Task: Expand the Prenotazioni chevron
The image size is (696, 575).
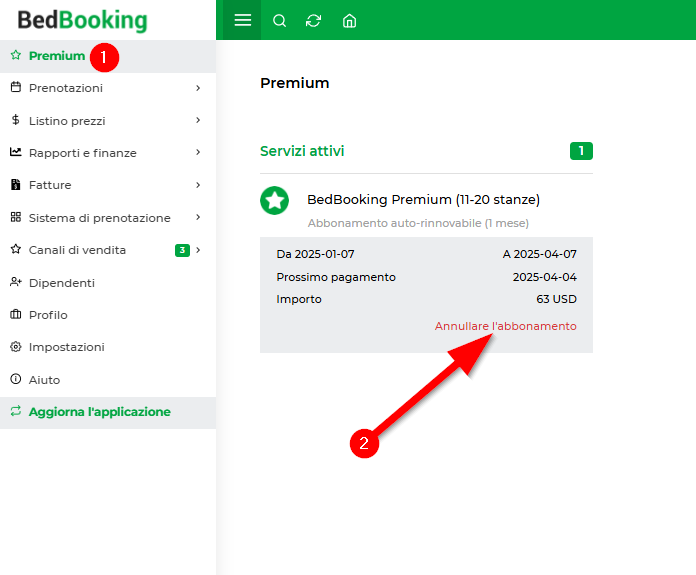Action: point(198,88)
